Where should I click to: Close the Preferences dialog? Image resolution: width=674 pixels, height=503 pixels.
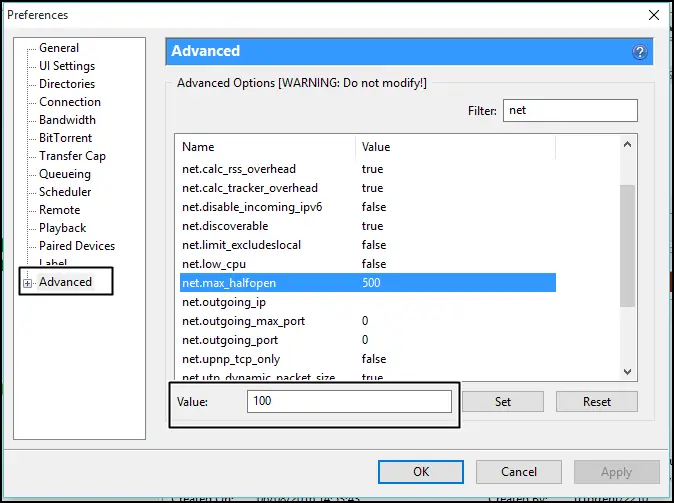click(x=654, y=15)
